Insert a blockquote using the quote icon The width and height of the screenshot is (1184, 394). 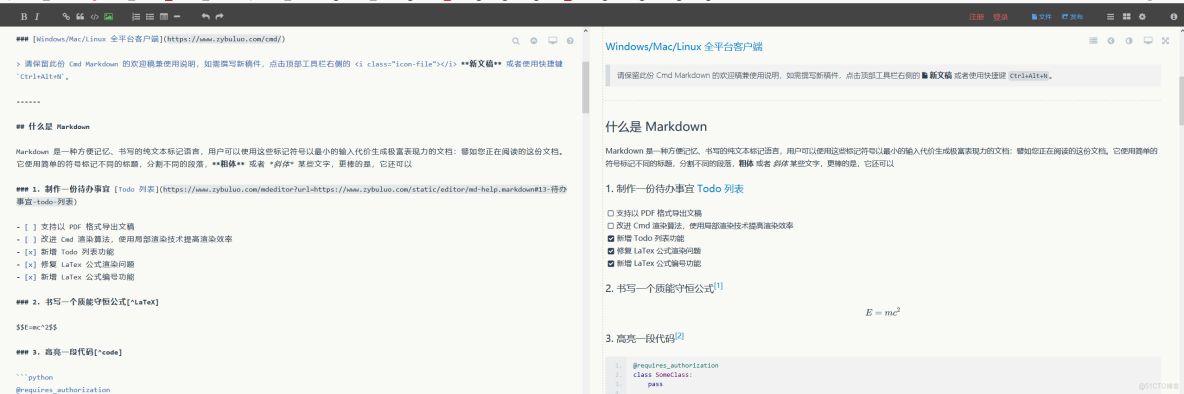(79, 16)
